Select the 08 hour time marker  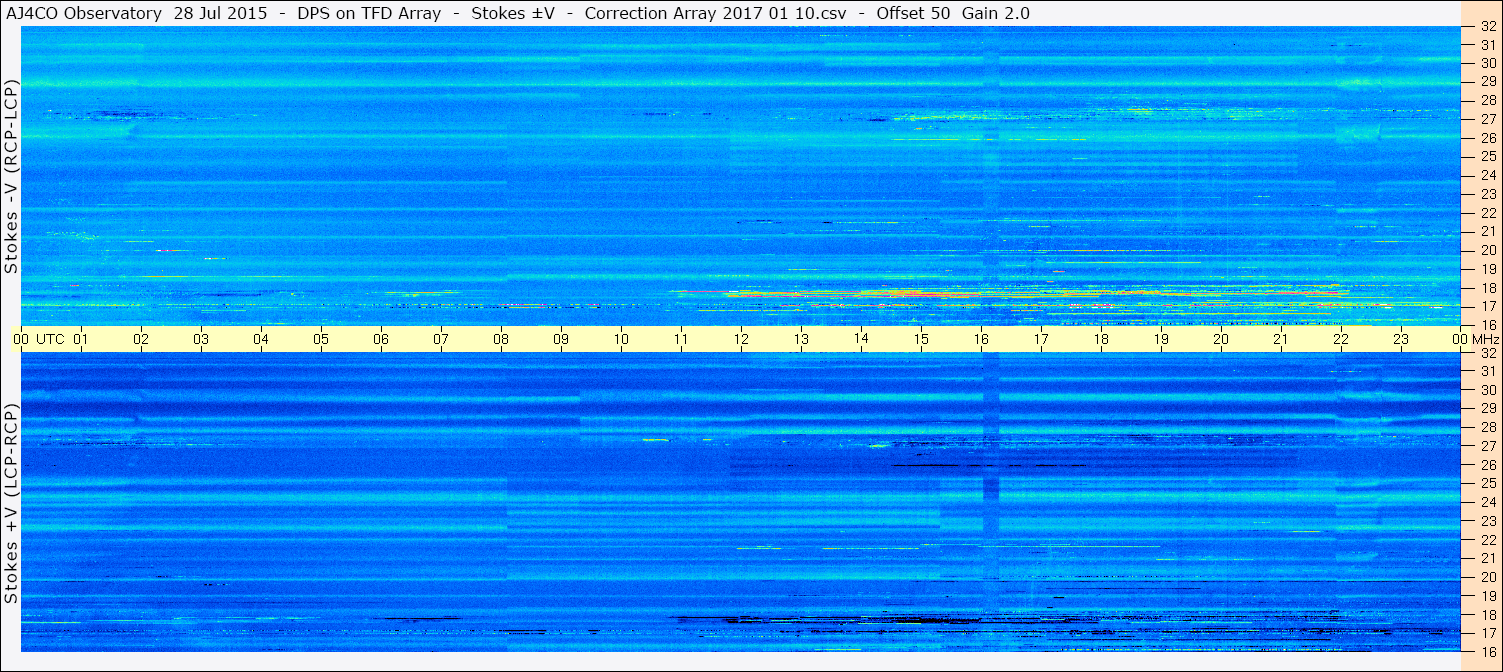501,340
